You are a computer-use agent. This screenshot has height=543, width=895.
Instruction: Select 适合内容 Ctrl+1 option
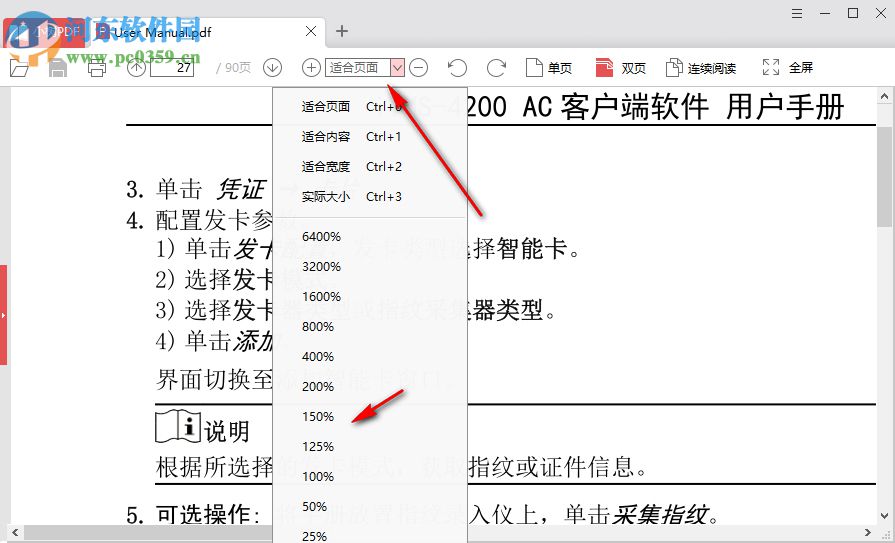click(x=370, y=136)
